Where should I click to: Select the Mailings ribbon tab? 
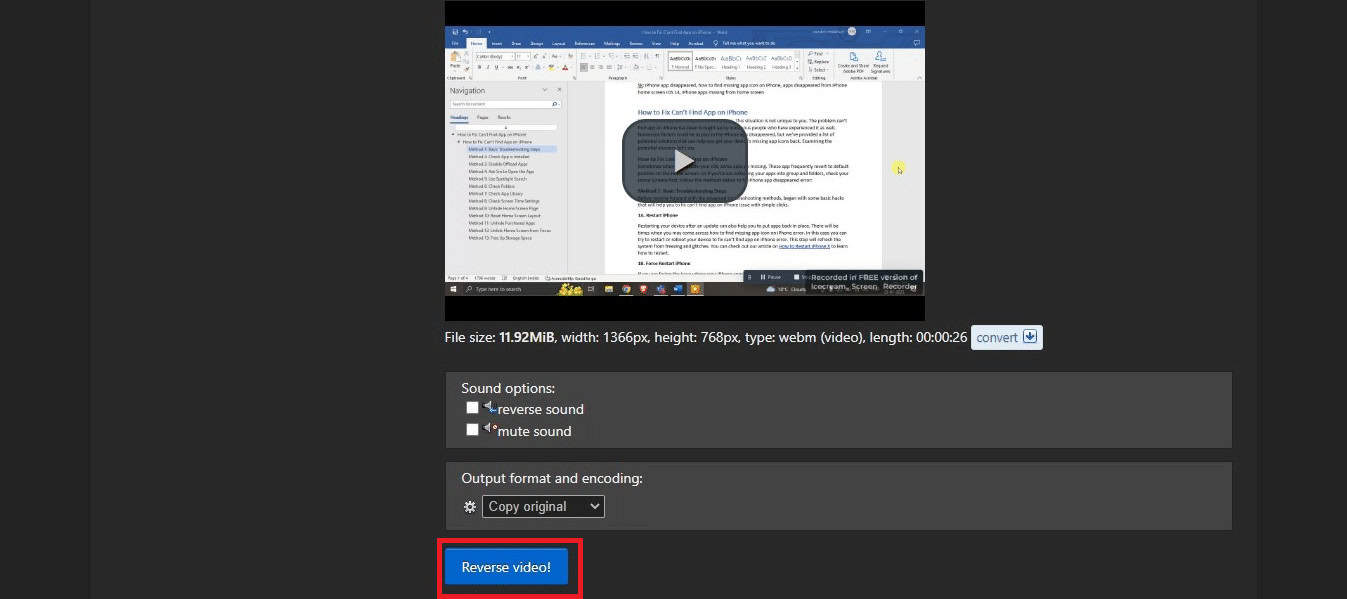click(x=611, y=44)
